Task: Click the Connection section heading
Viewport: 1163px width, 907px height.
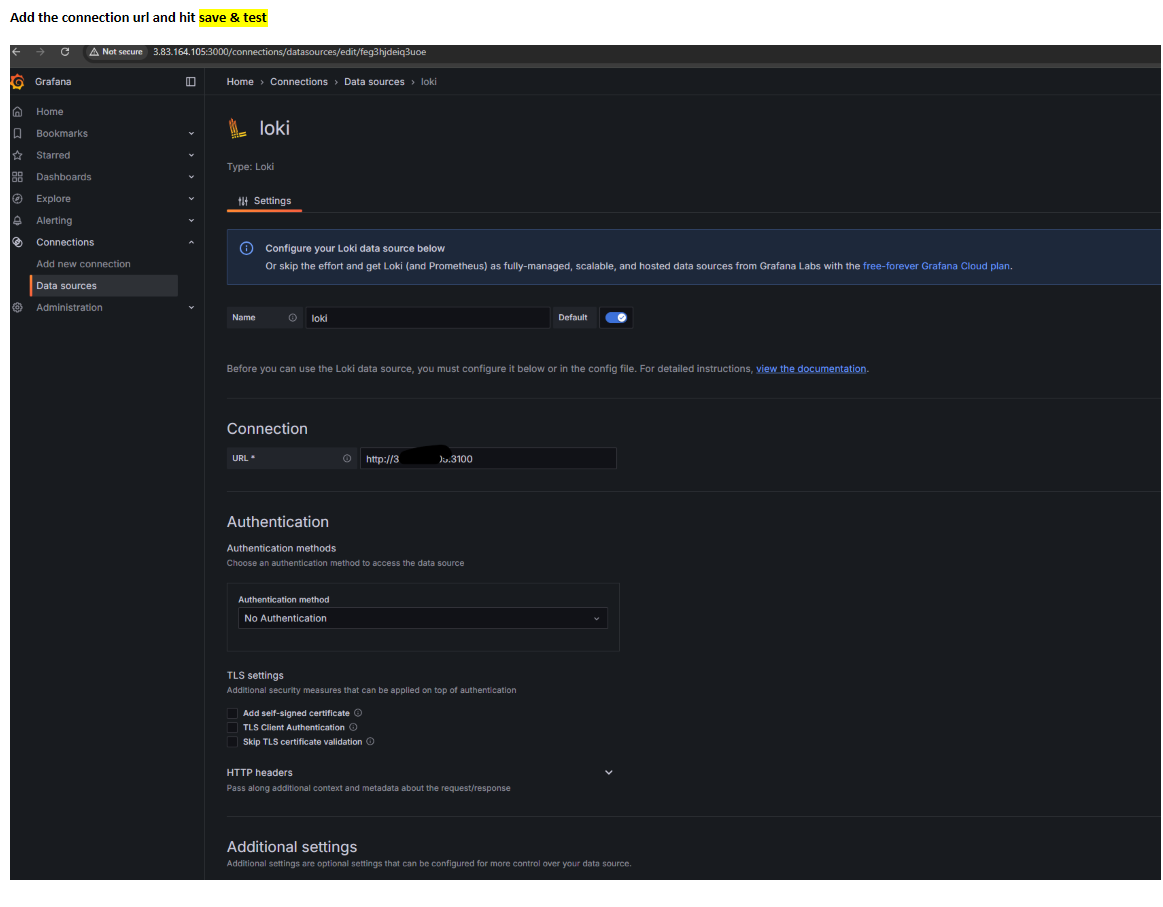Action: pyautogui.click(x=267, y=429)
